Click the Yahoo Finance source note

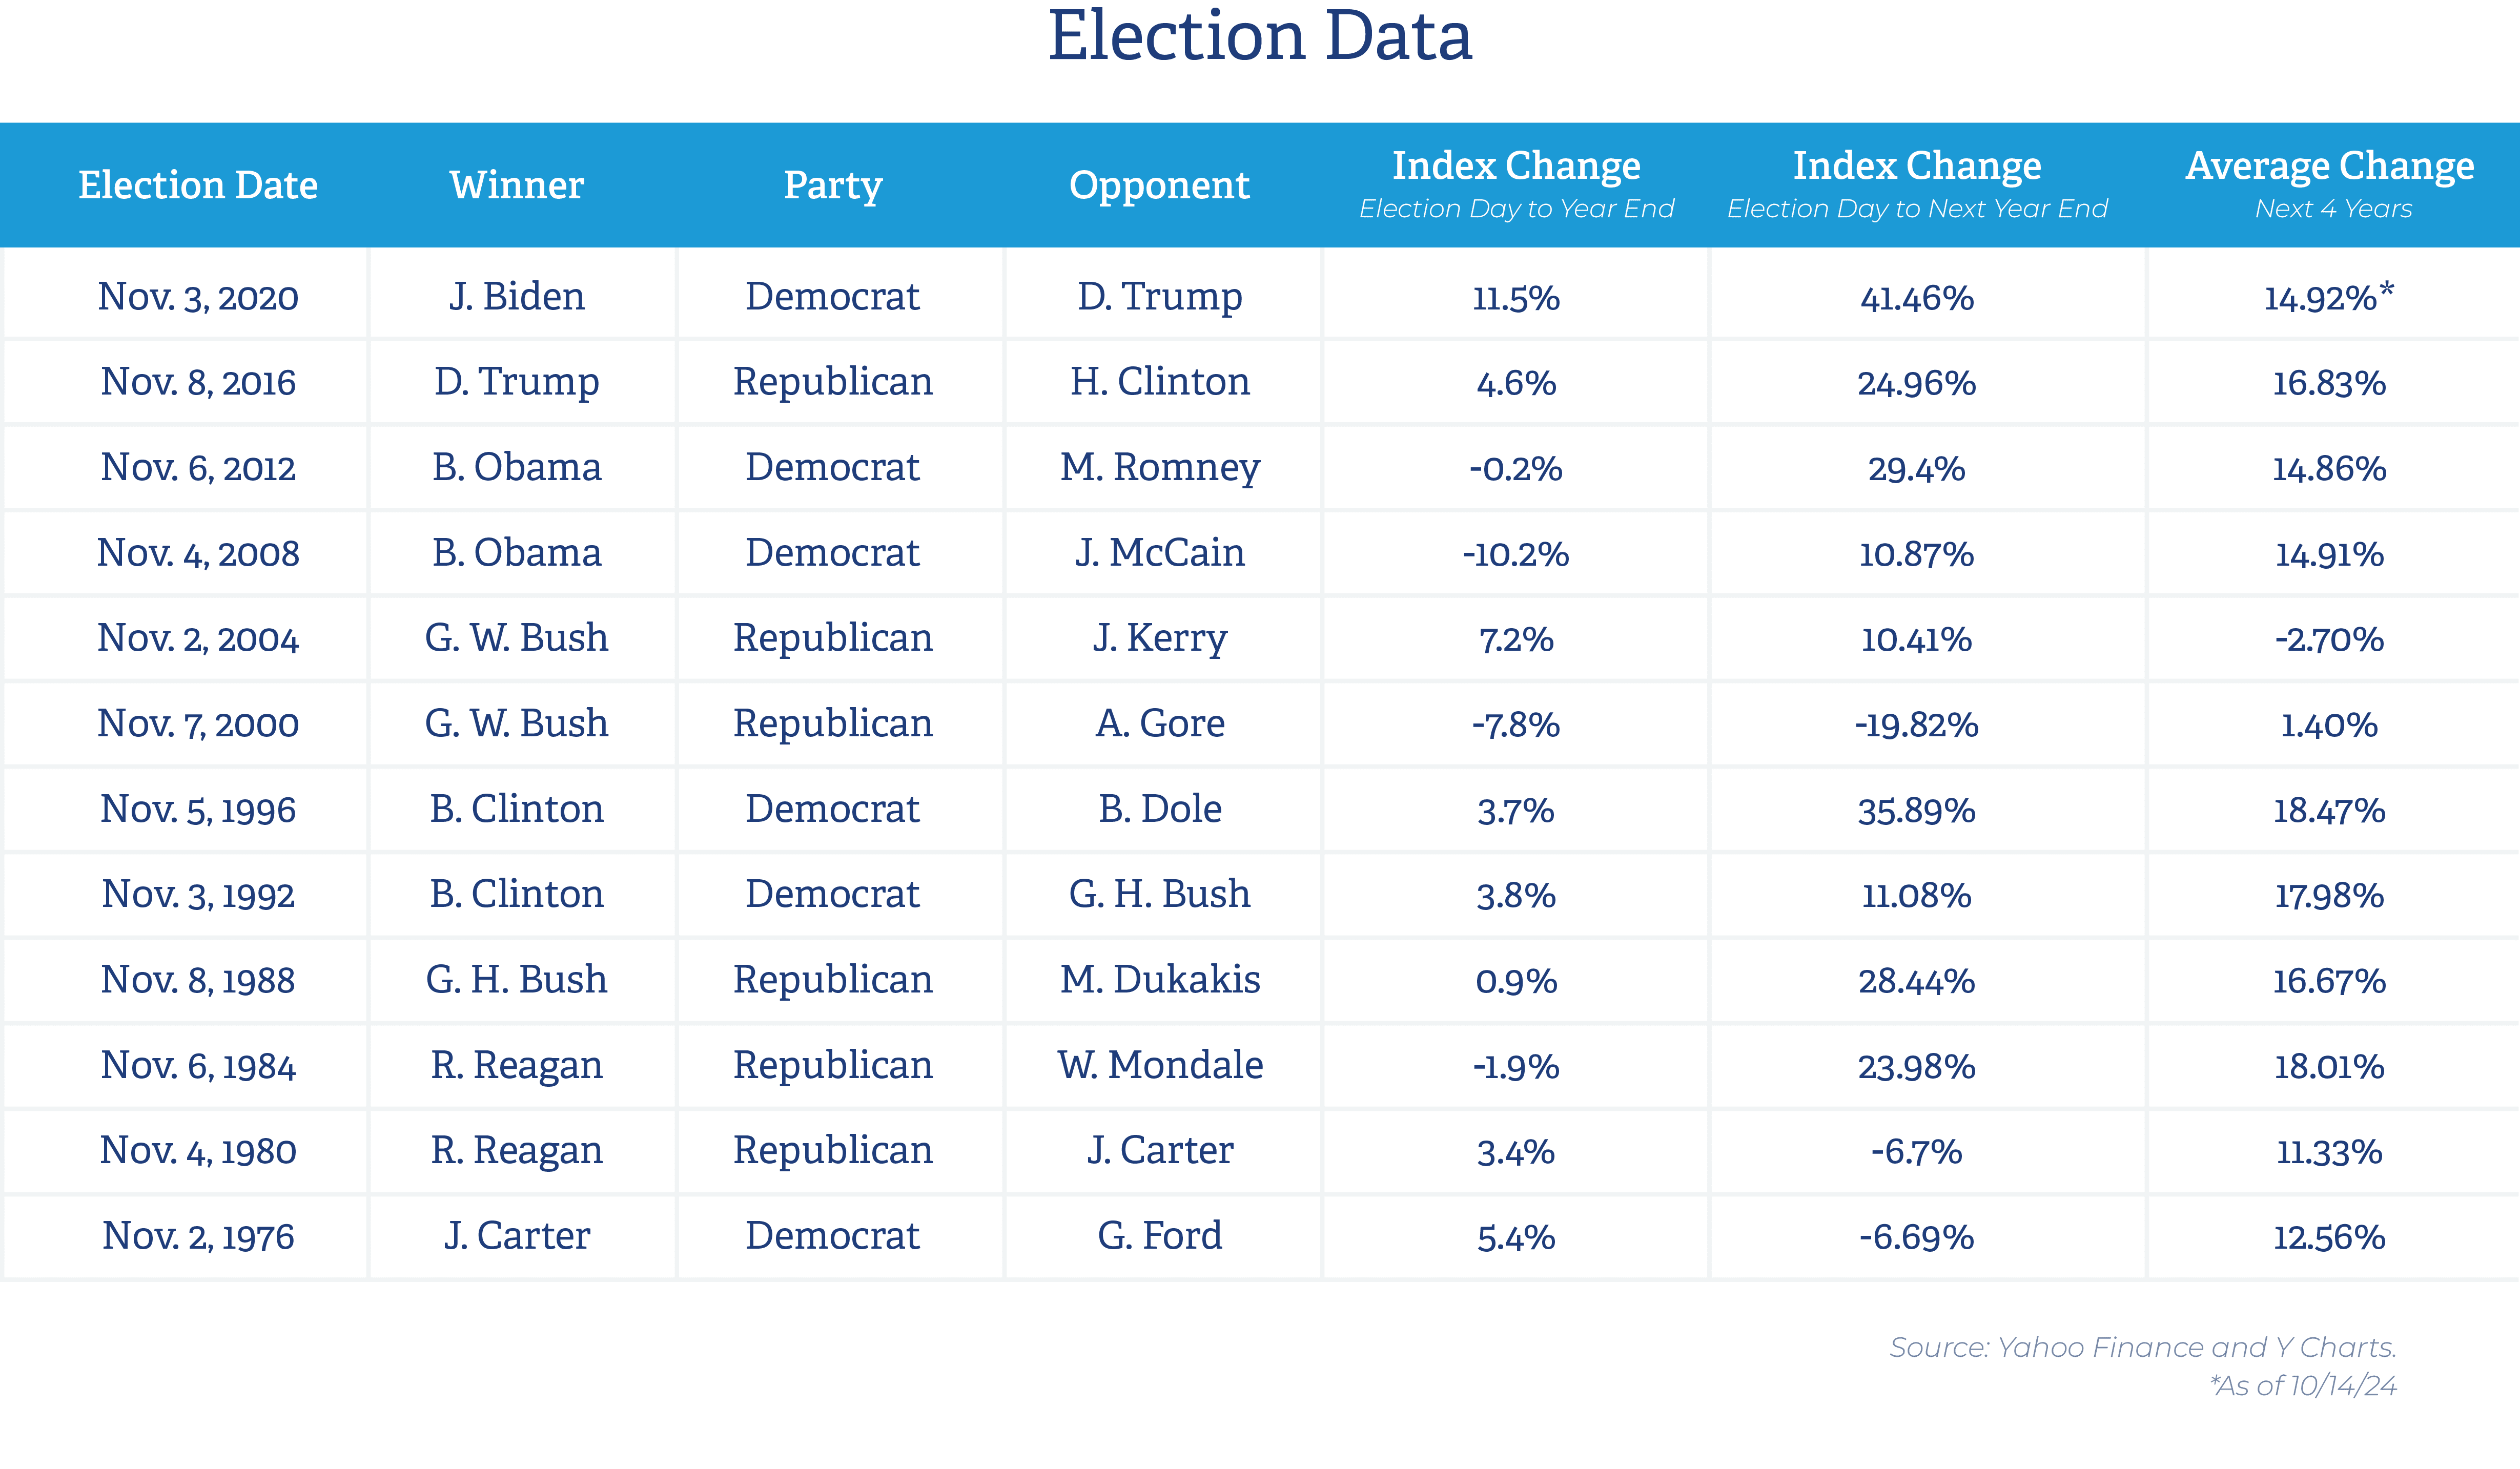[x=2142, y=1347]
